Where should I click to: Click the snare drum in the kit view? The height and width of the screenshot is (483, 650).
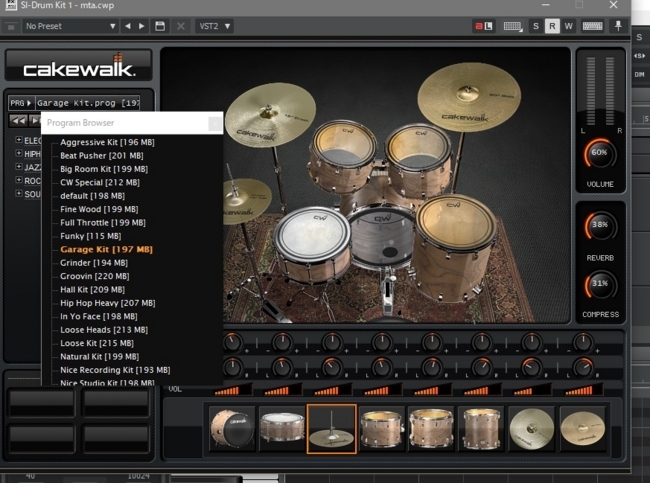(x=312, y=243)
